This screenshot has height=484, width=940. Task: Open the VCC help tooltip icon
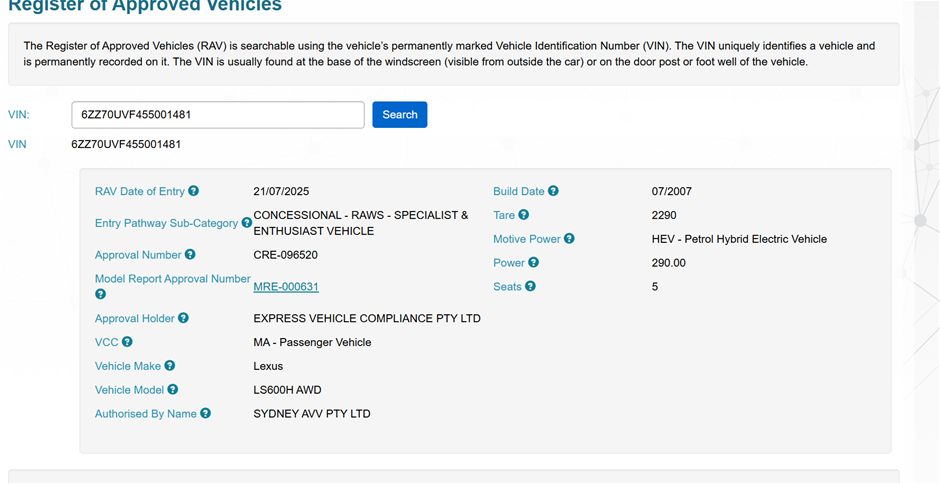click(127, 342)
